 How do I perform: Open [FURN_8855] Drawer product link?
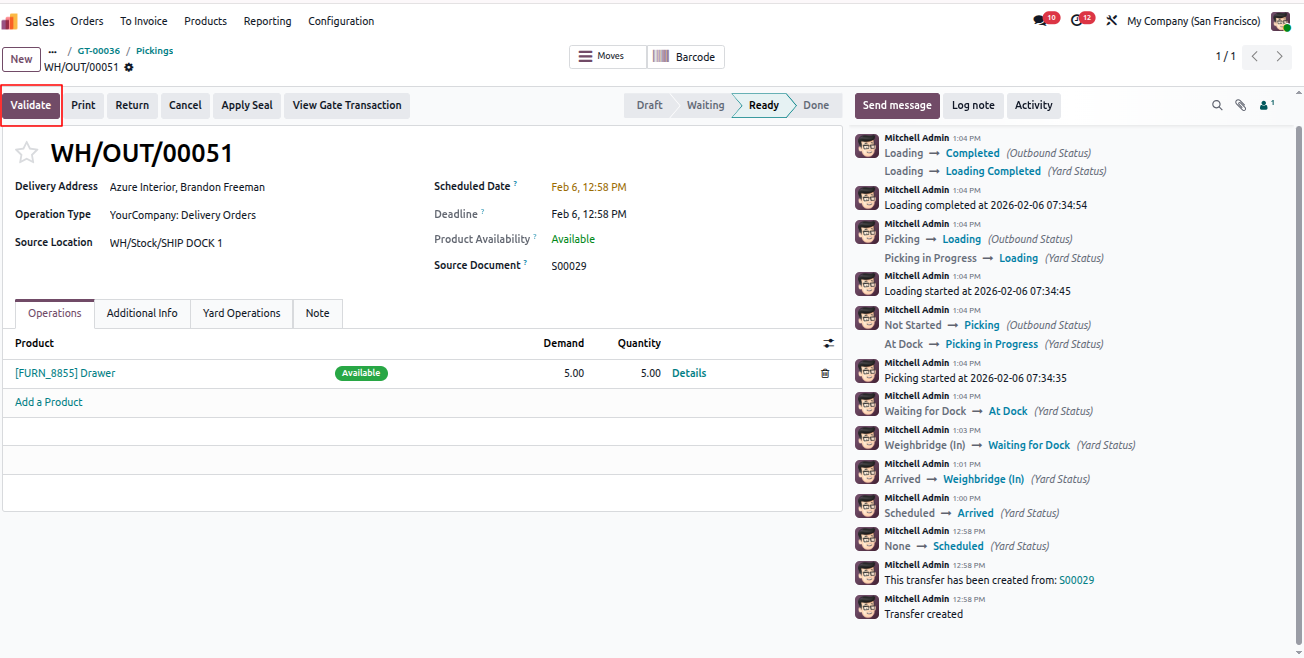coord(65,373)
